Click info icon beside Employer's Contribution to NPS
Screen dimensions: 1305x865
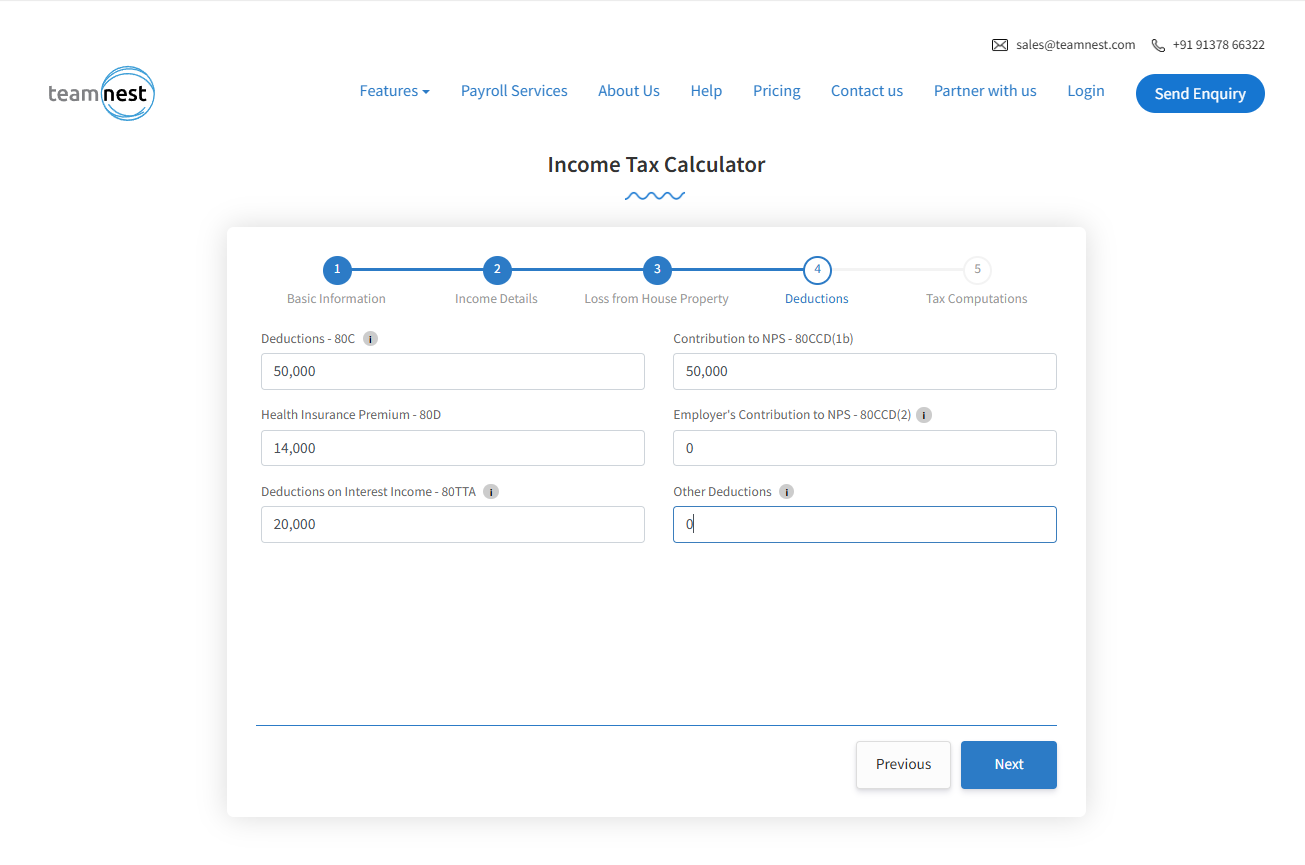click(x=924, y=415)
